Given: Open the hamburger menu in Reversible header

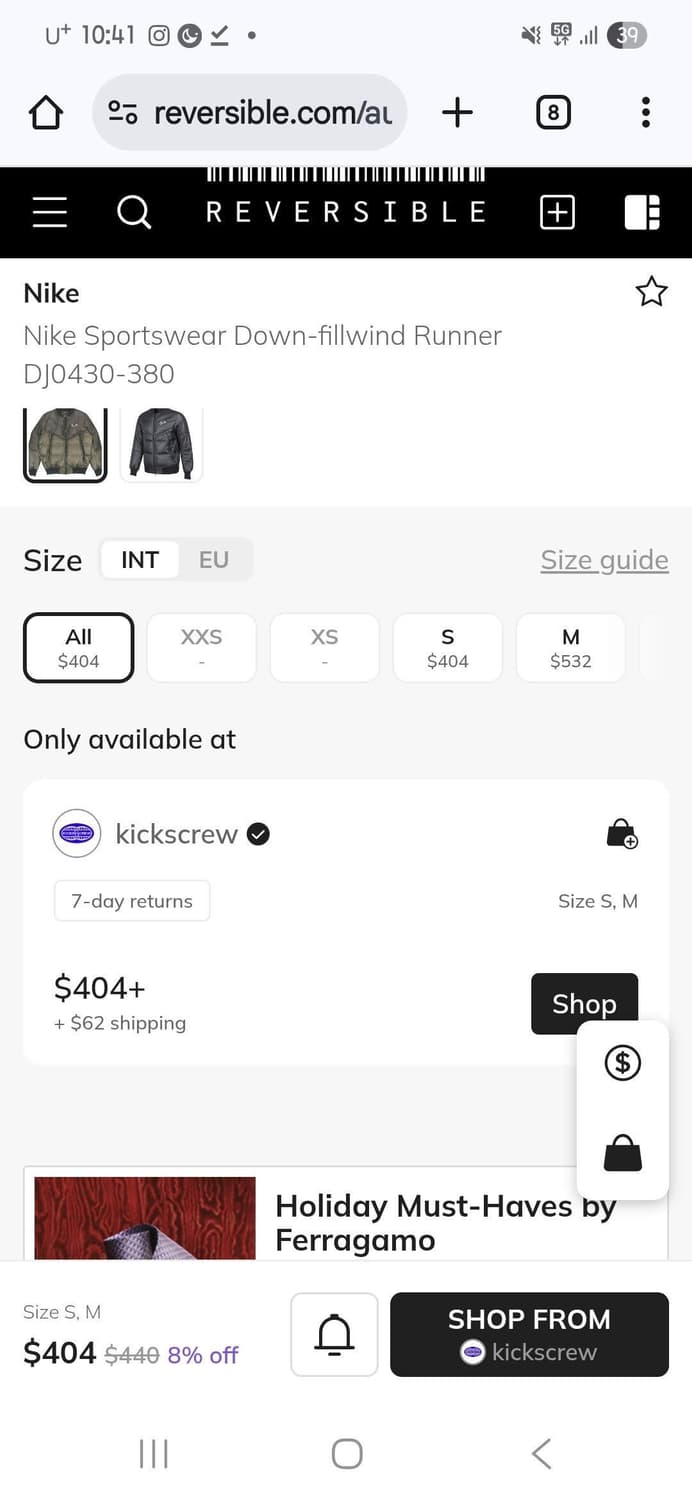Looking at the screenshot, I should coord(50,212).
